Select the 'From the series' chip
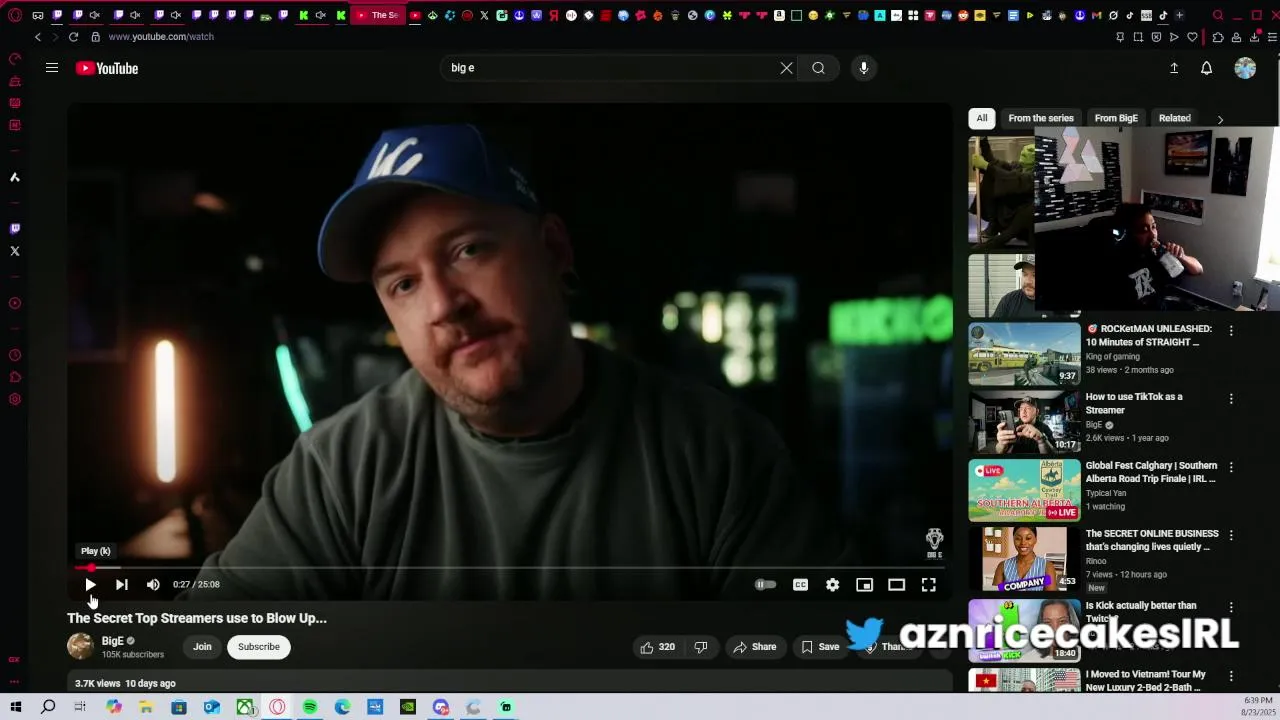Screen dimensions: 1280x720 [x=1041, y=118]
